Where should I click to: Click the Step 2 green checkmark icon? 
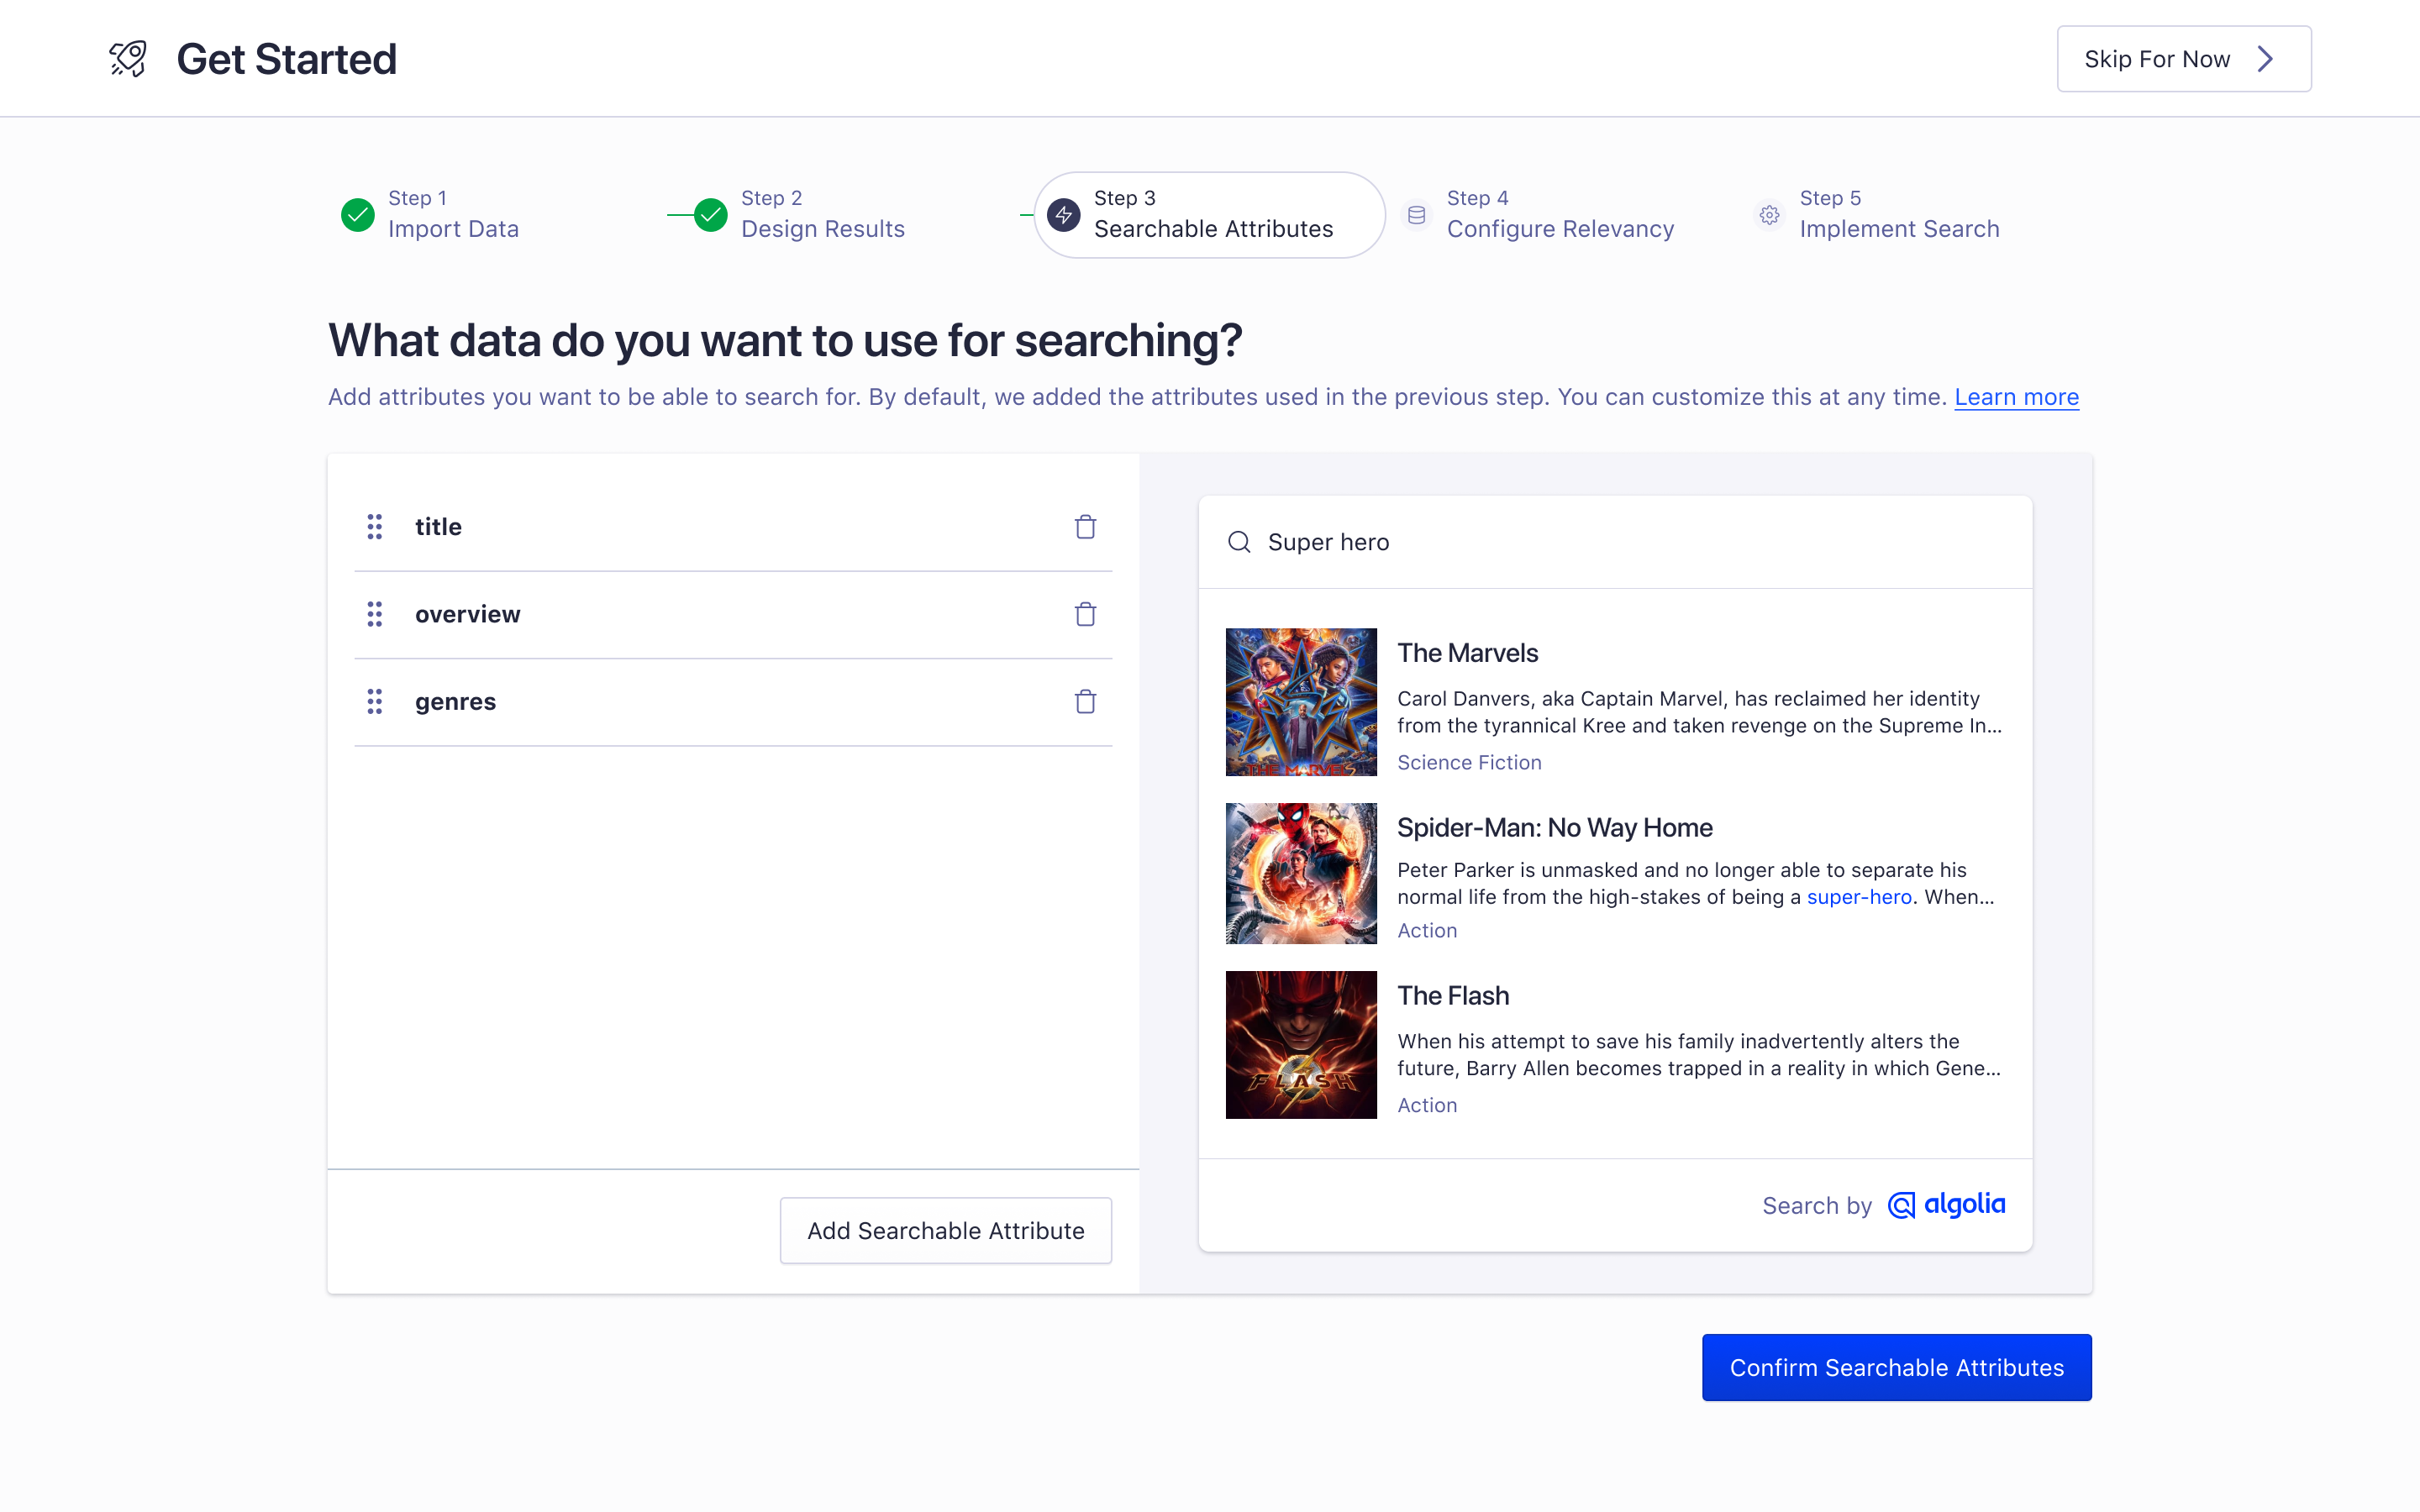[x=710, y=215]
